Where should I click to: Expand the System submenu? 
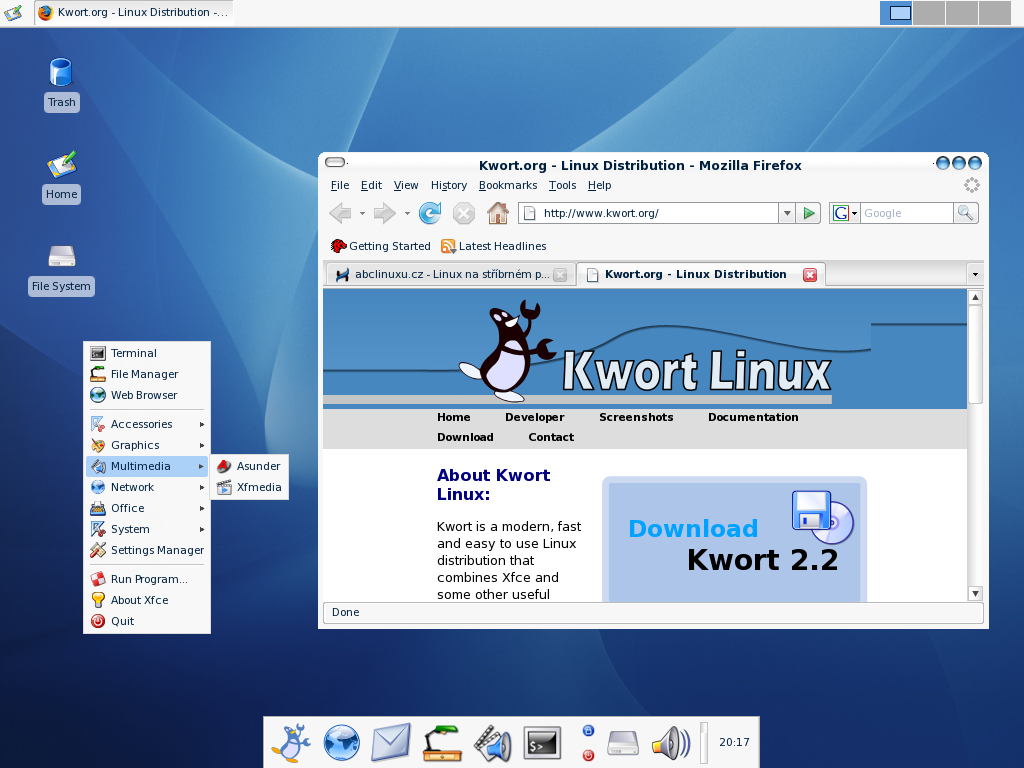tap(147, 529)
